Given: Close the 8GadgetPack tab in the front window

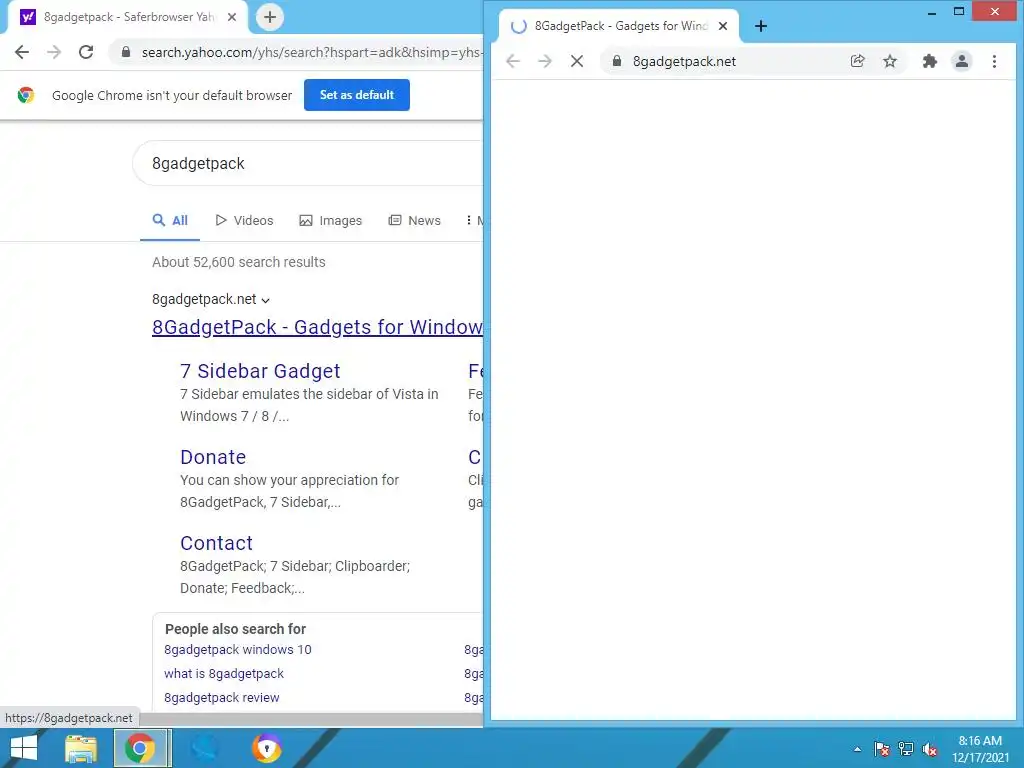Looking at the screenshot, I should [x=723, y=26].
